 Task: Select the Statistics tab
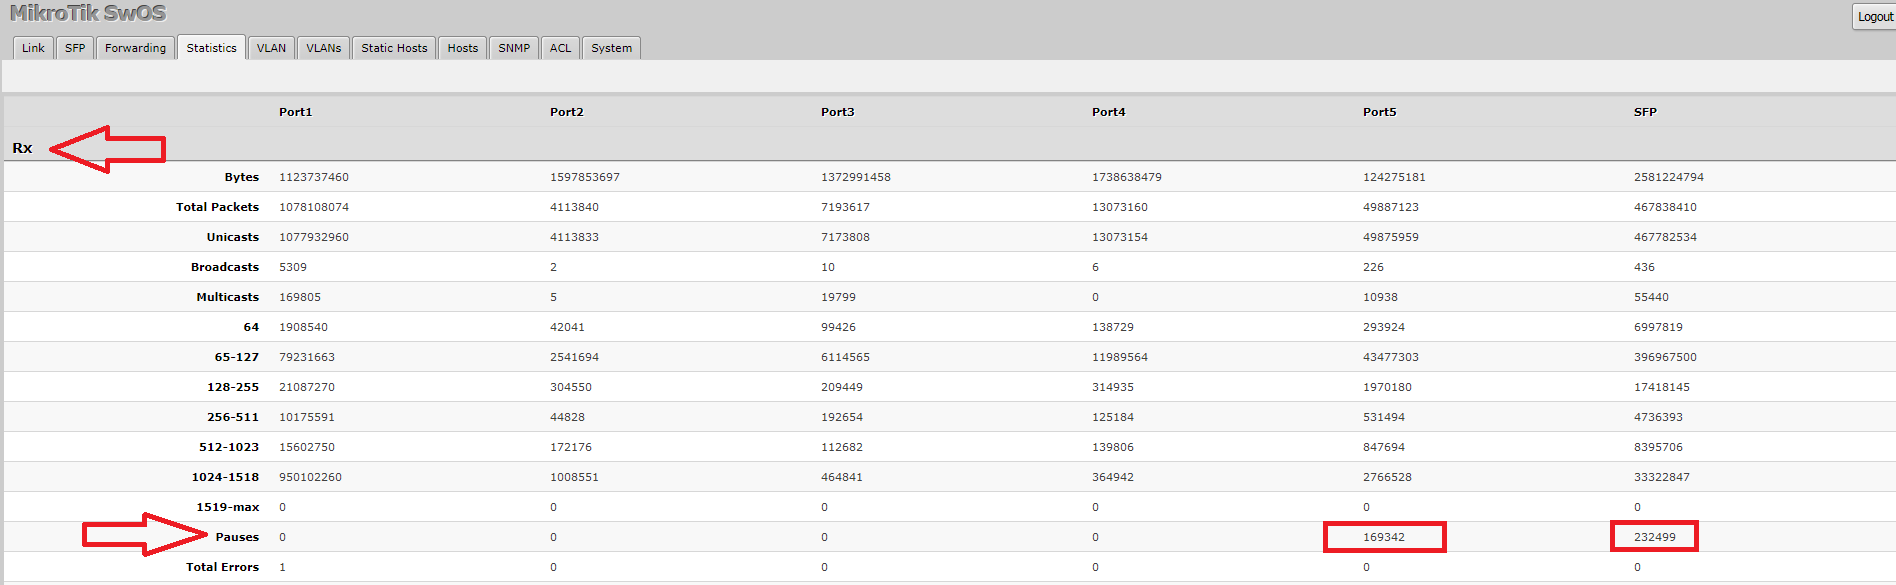pos(211,48)
